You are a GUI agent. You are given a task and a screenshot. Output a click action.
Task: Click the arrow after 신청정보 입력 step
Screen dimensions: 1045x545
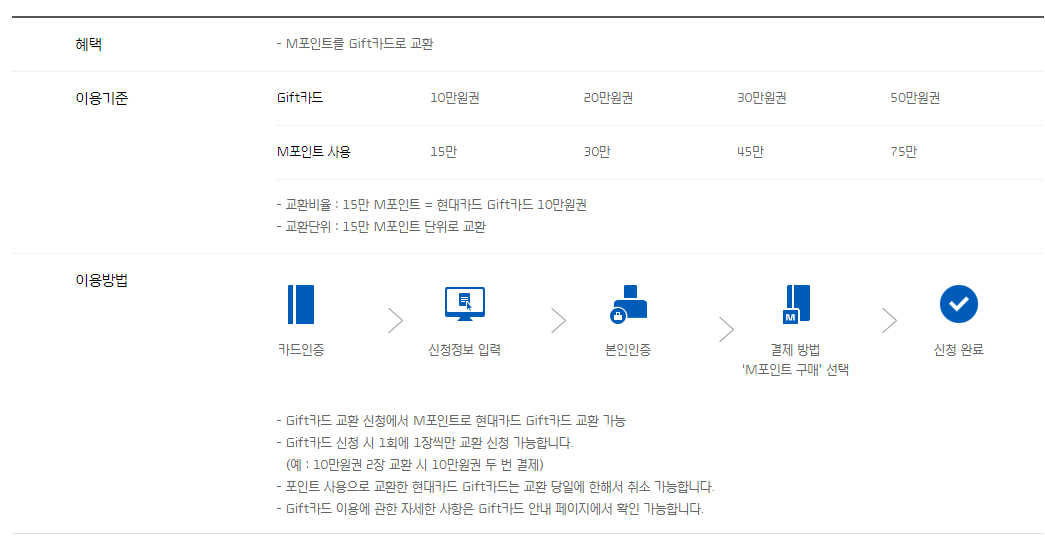(x=558, y=320)
